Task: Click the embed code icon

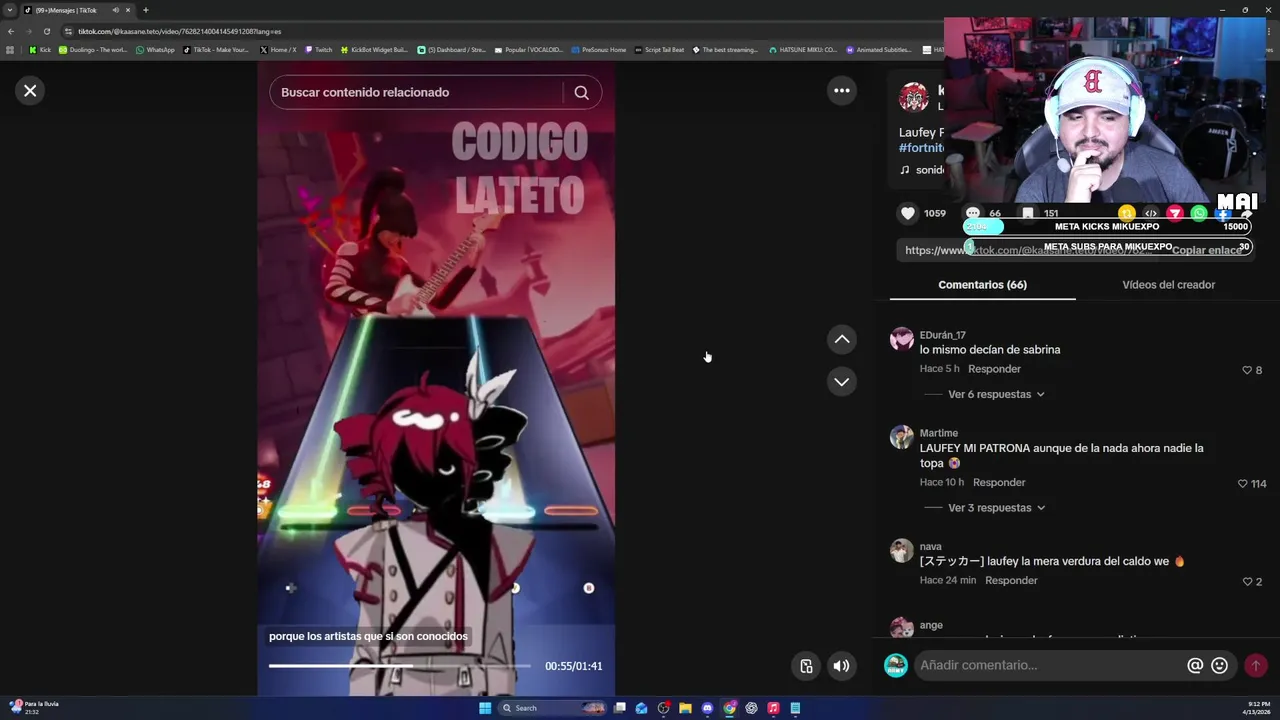Action: click(x=1151, y=213)
